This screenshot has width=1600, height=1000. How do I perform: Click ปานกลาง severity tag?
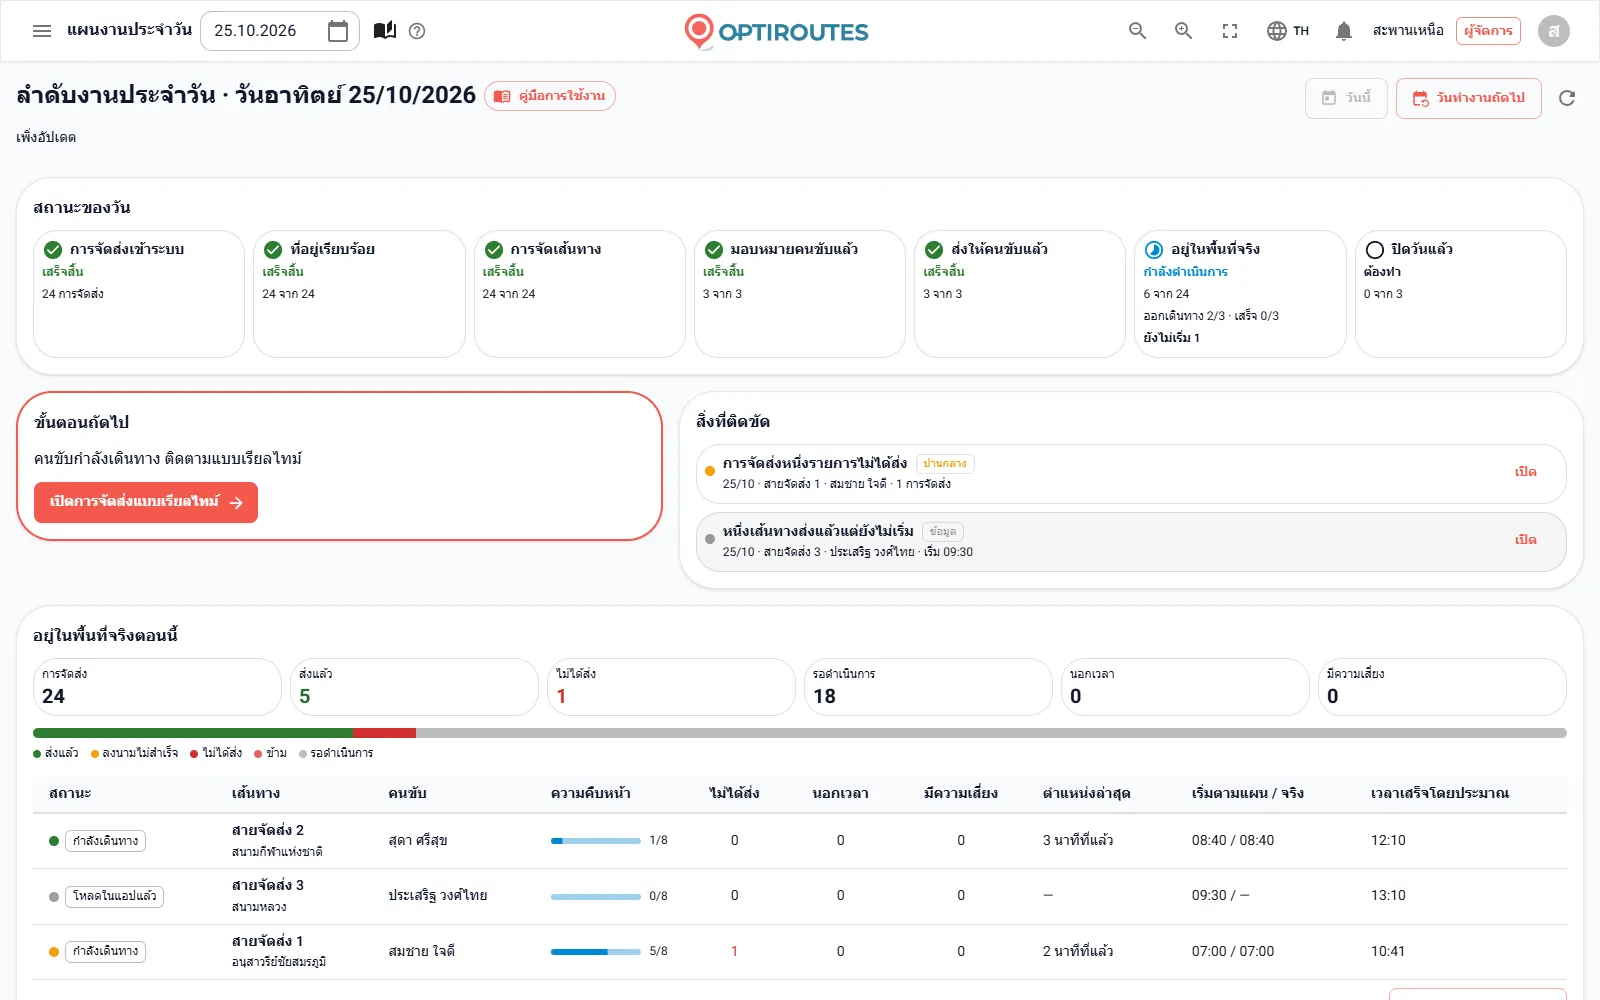pyautogui.click(x=945, y=464)
